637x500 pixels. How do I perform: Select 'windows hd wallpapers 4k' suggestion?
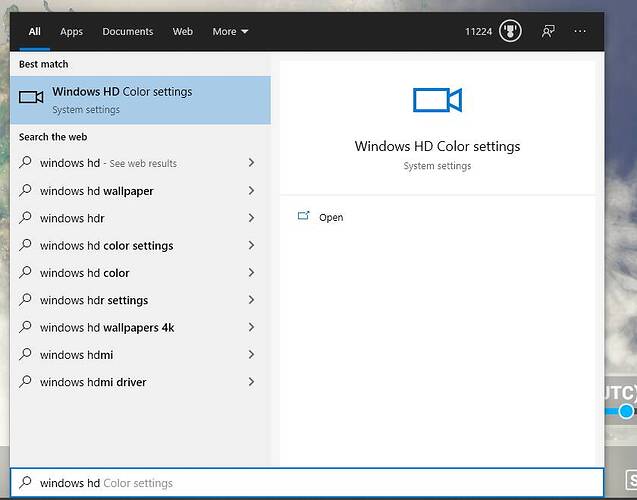141,327
